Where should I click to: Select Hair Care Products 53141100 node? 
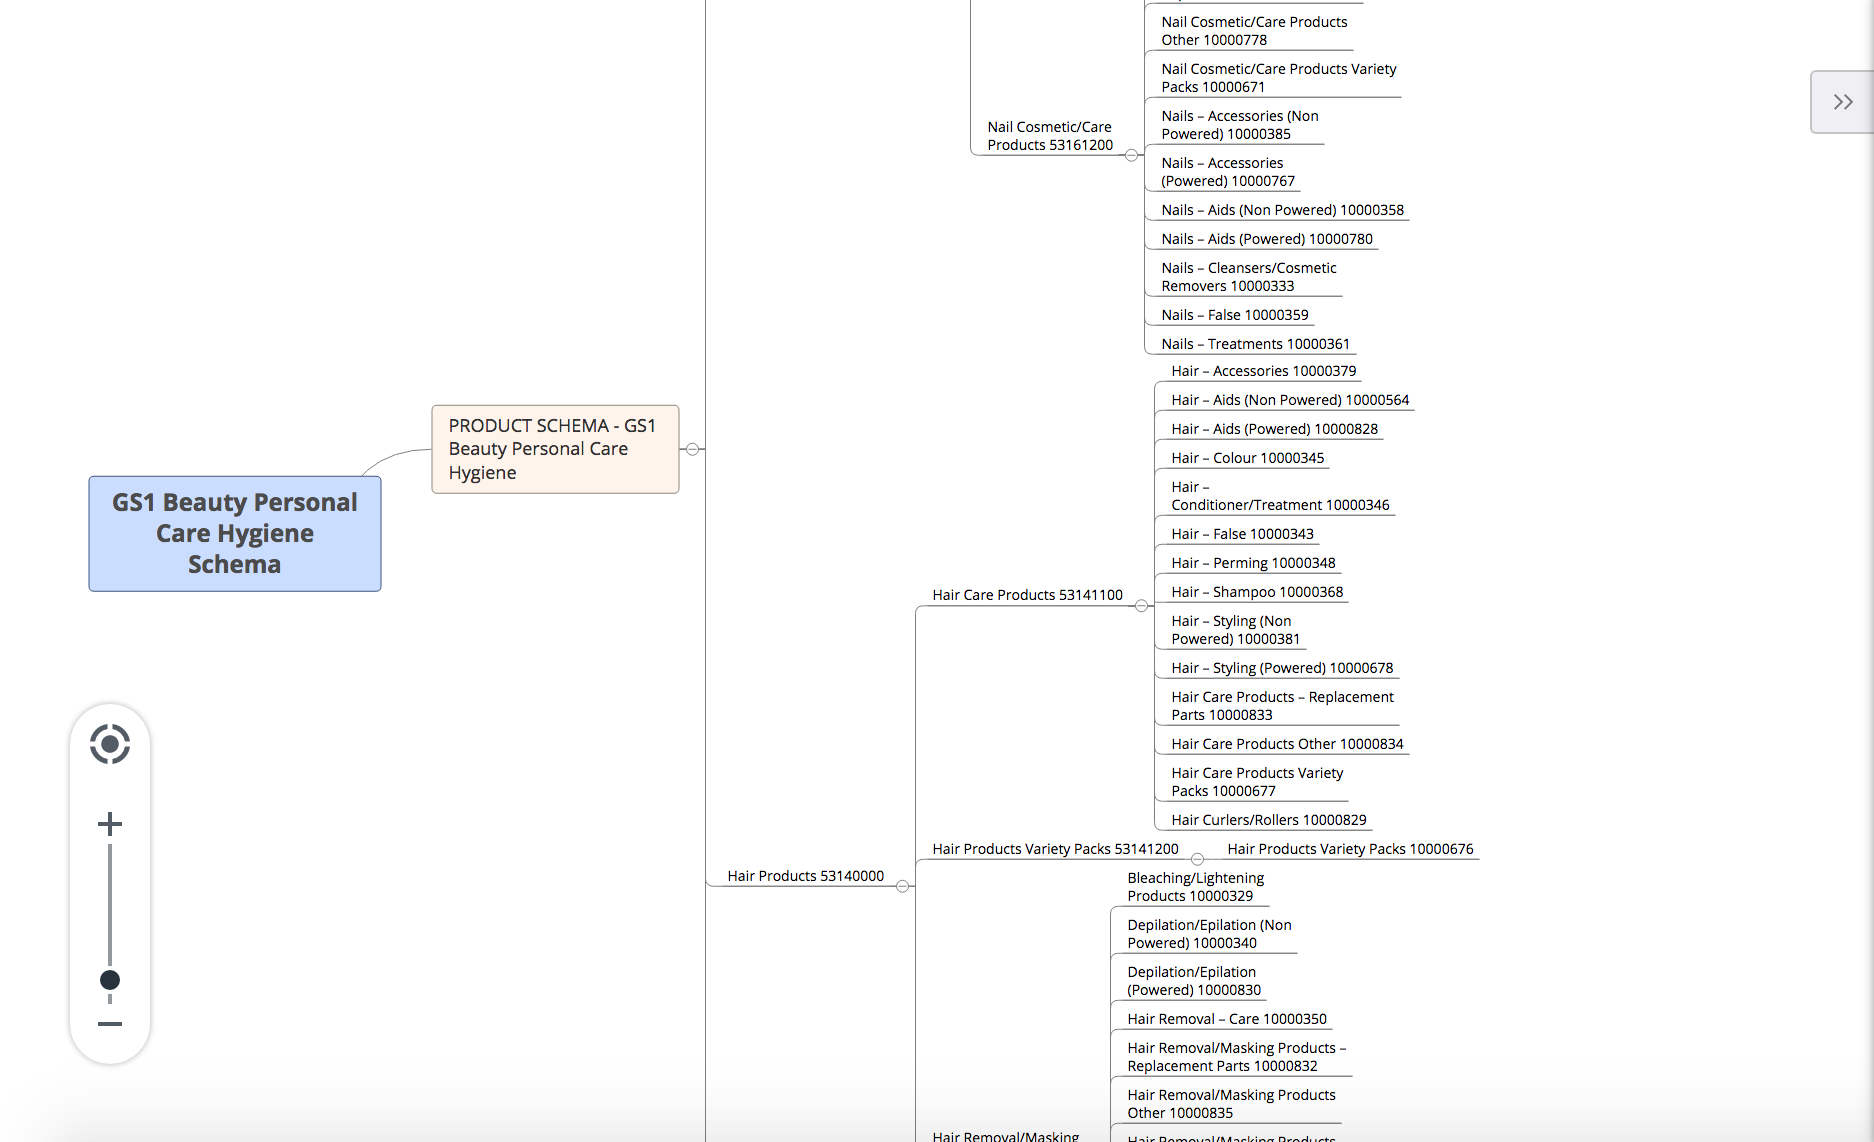pos(1027,595)
